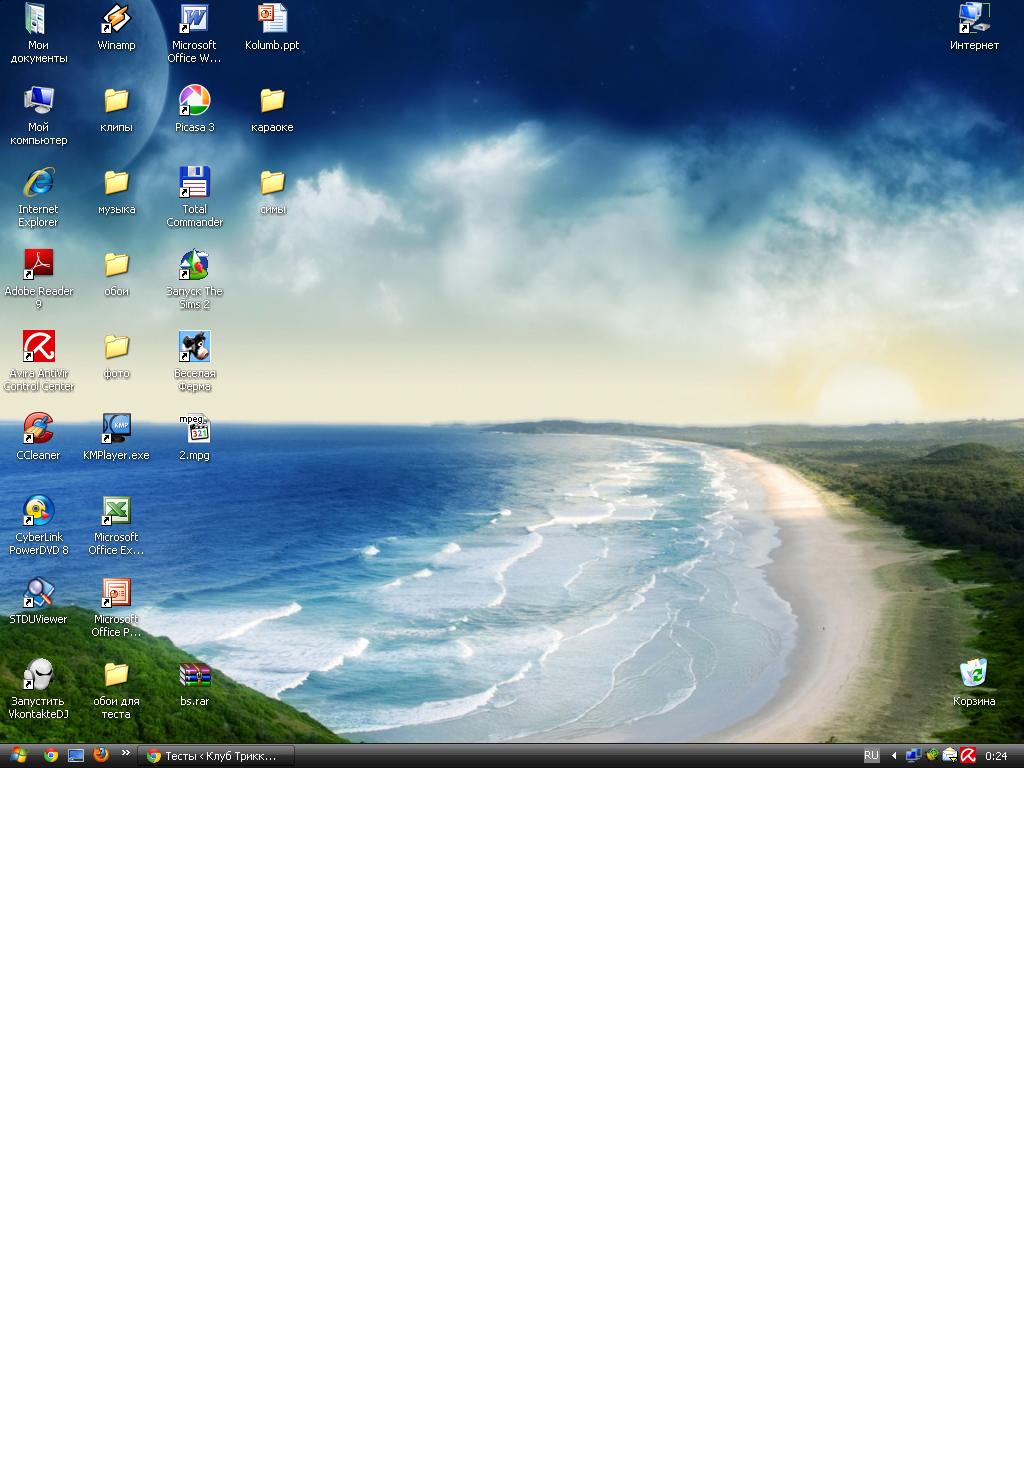Select the Total Commander shortcut

[x=194, y=183]
